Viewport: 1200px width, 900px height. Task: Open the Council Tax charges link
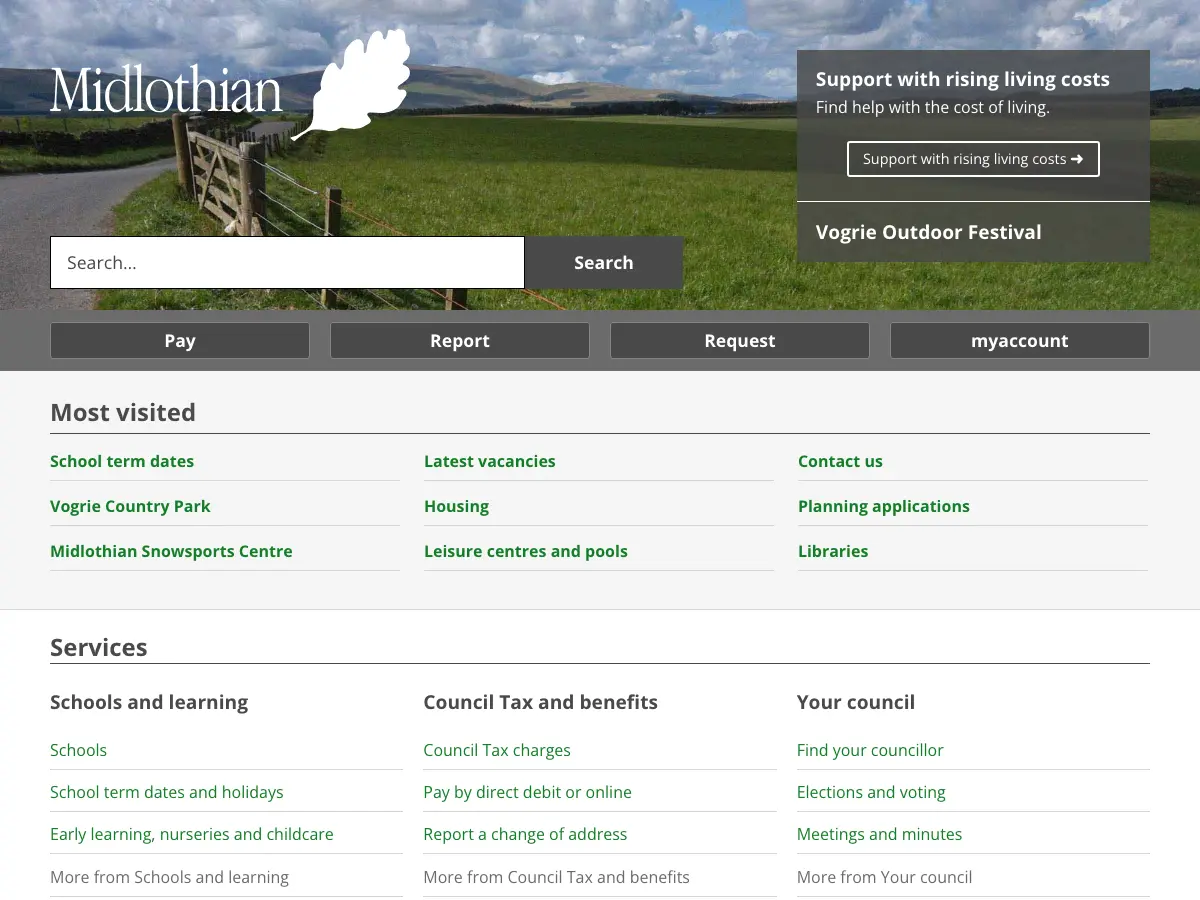[x=497, y=750]
